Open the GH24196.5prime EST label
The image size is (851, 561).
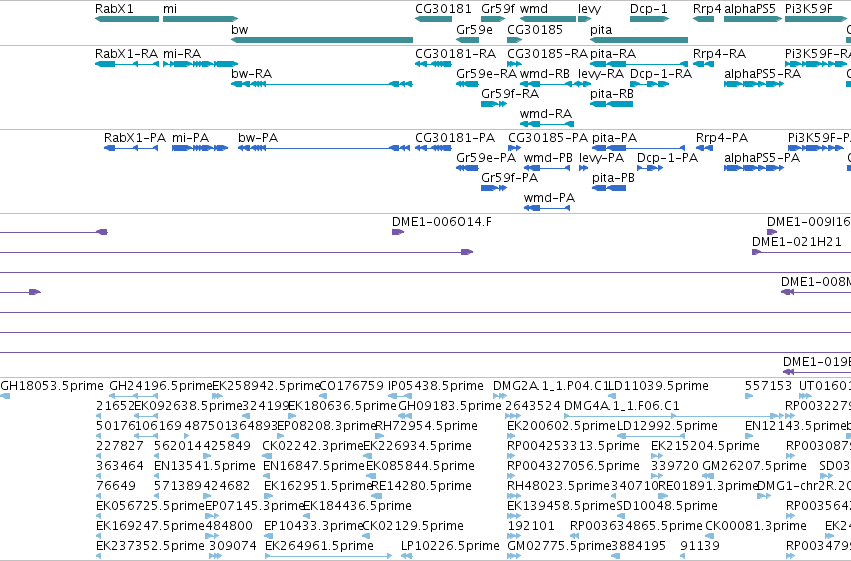(161, 386)
